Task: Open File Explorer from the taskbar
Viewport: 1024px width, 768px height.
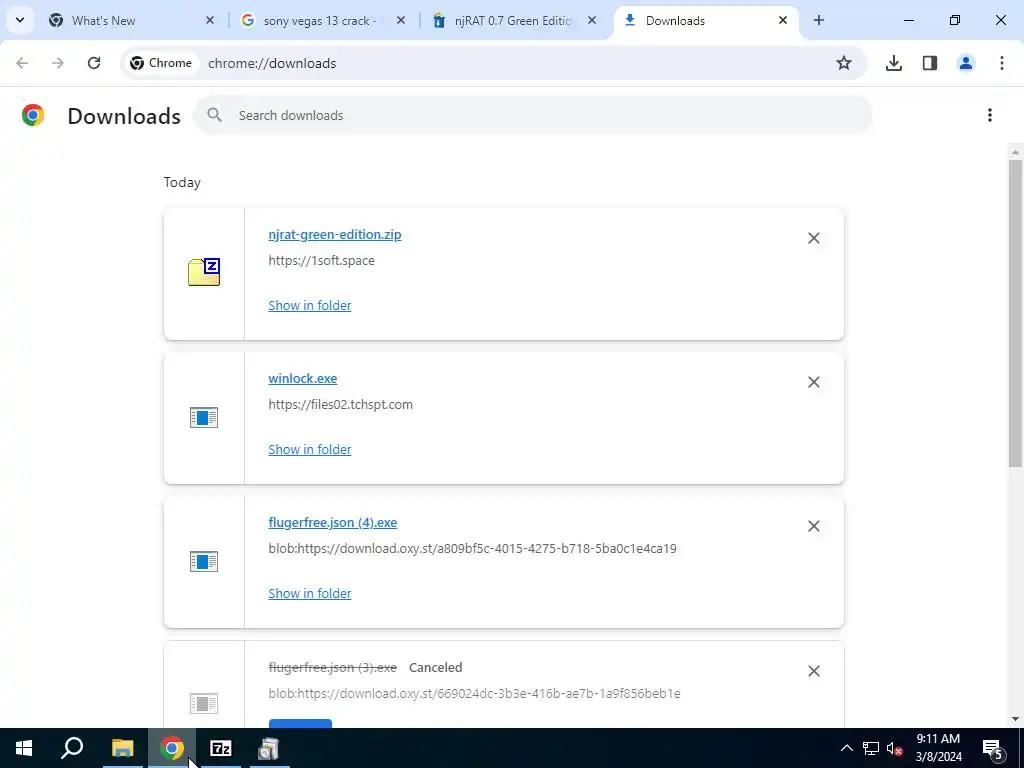Action: coord(122,748)
